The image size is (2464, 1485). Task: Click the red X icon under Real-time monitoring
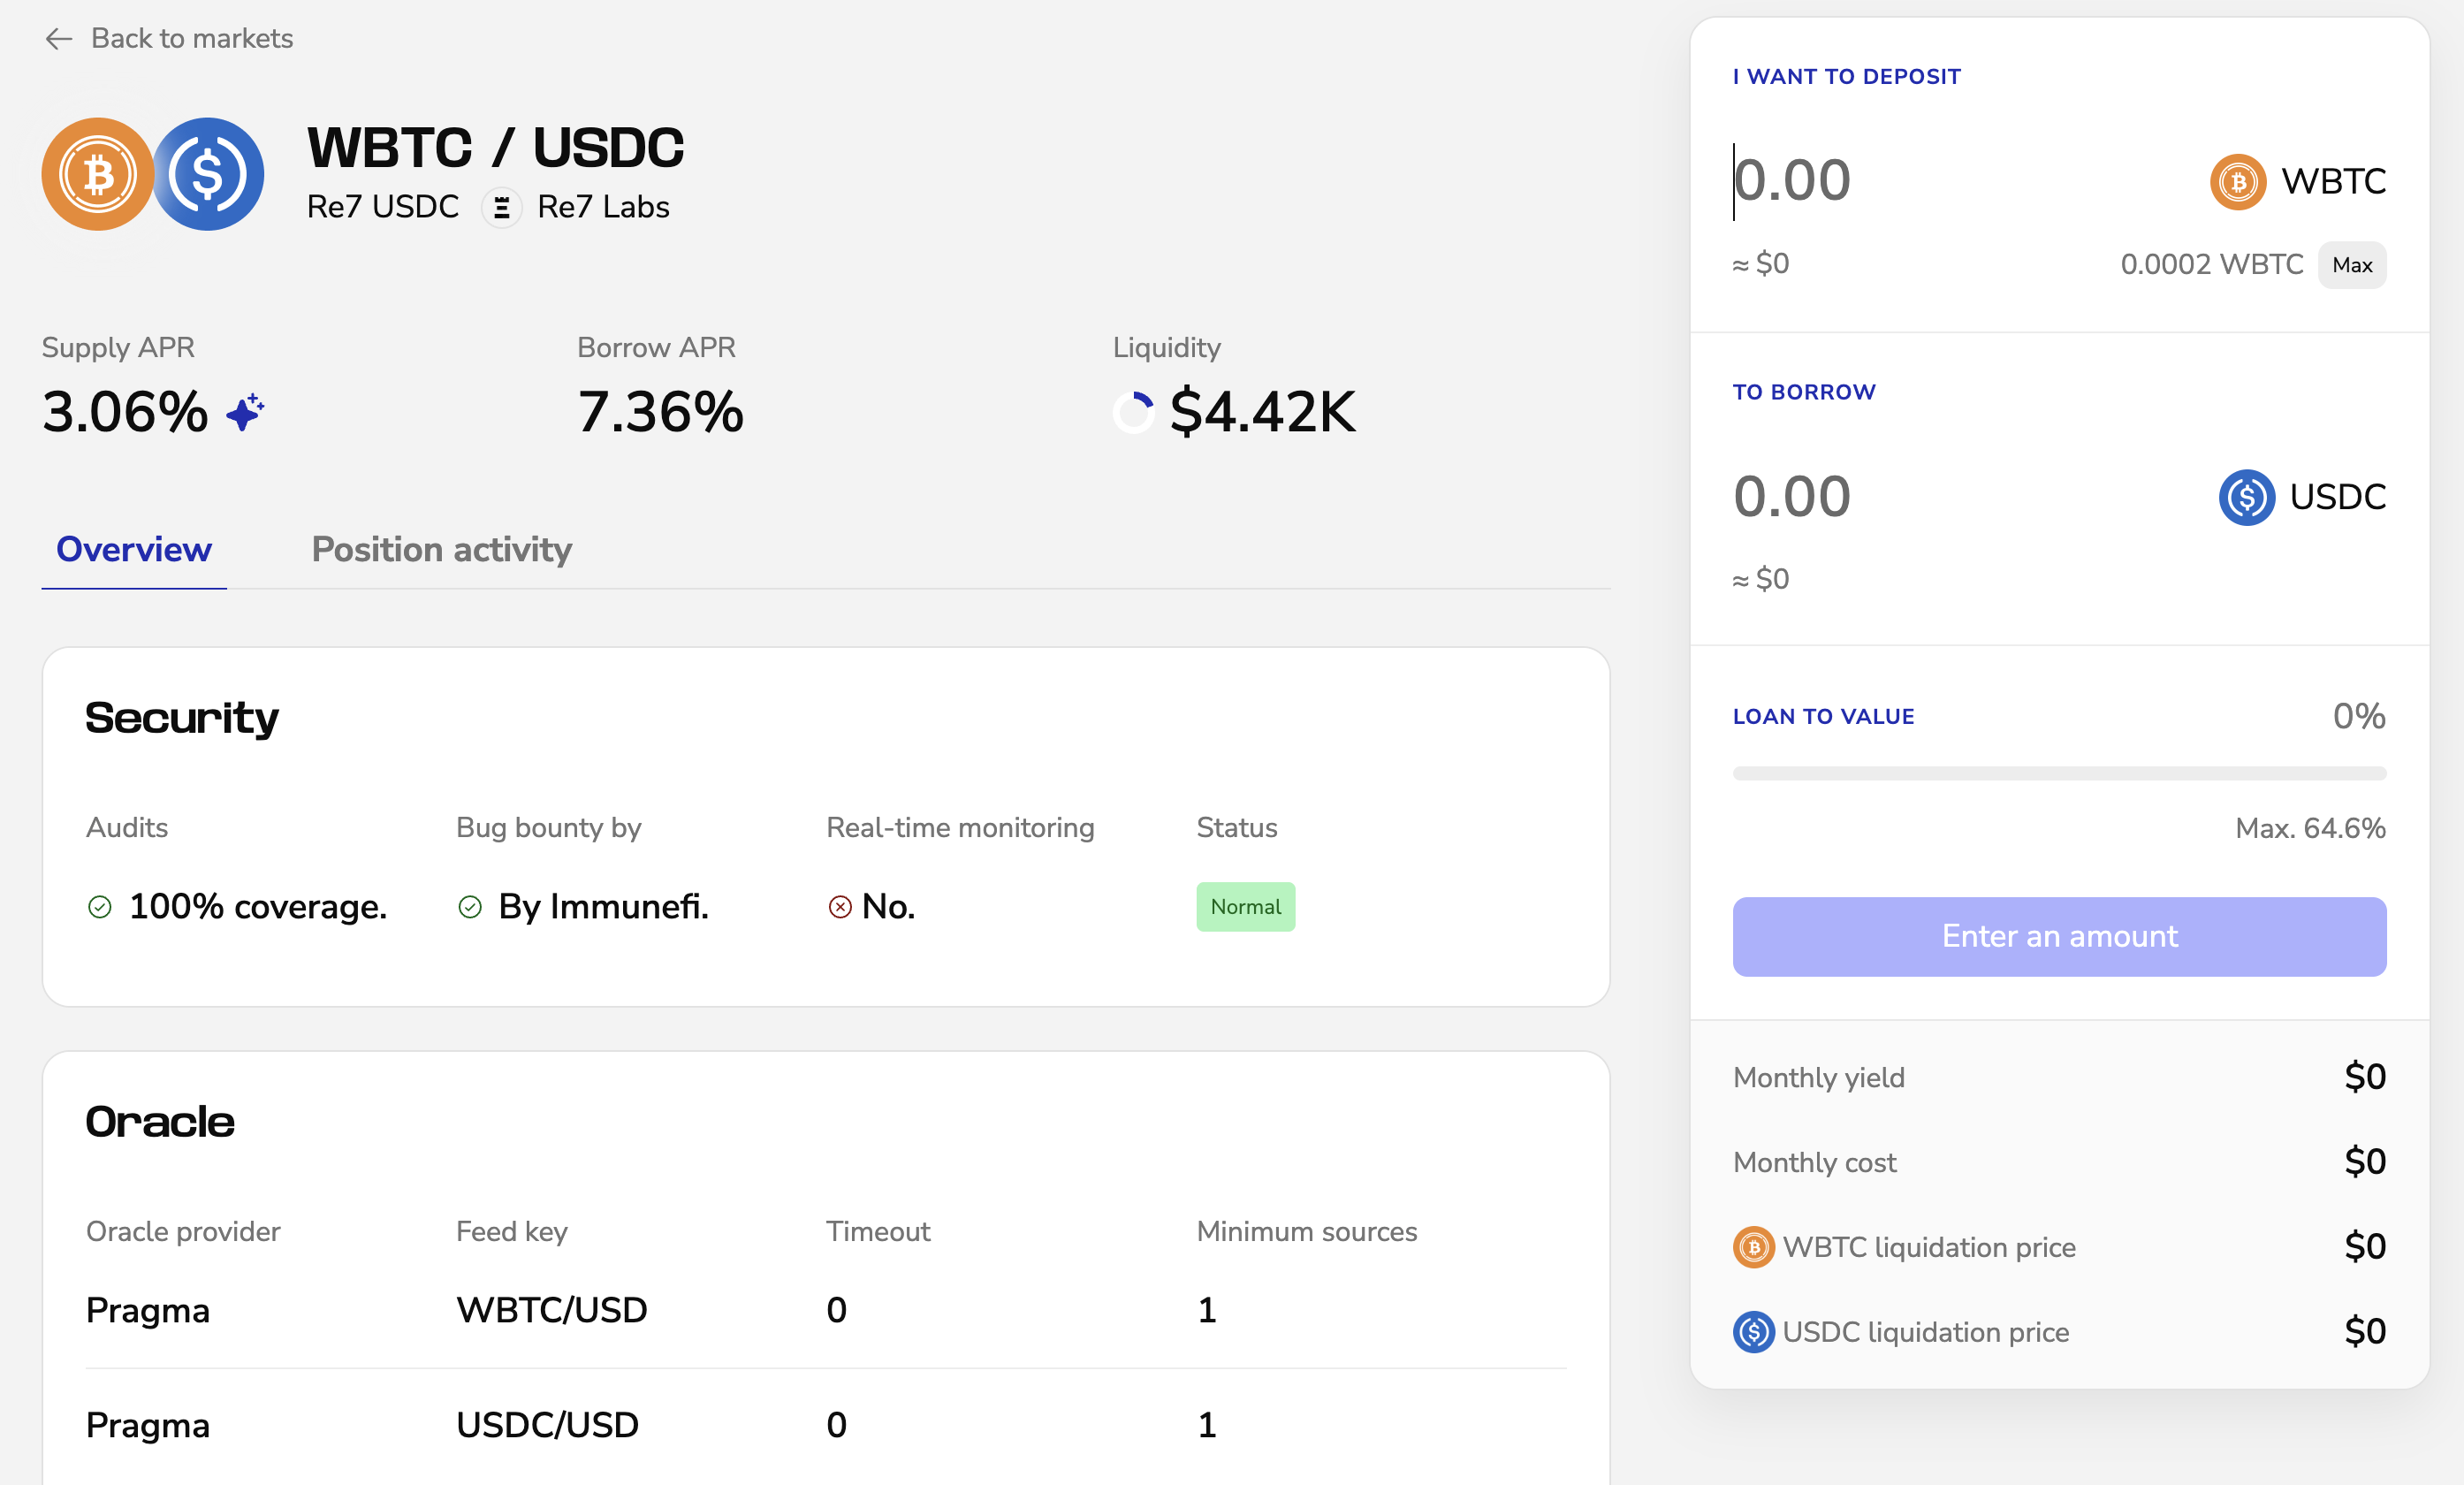click(840, 907)
